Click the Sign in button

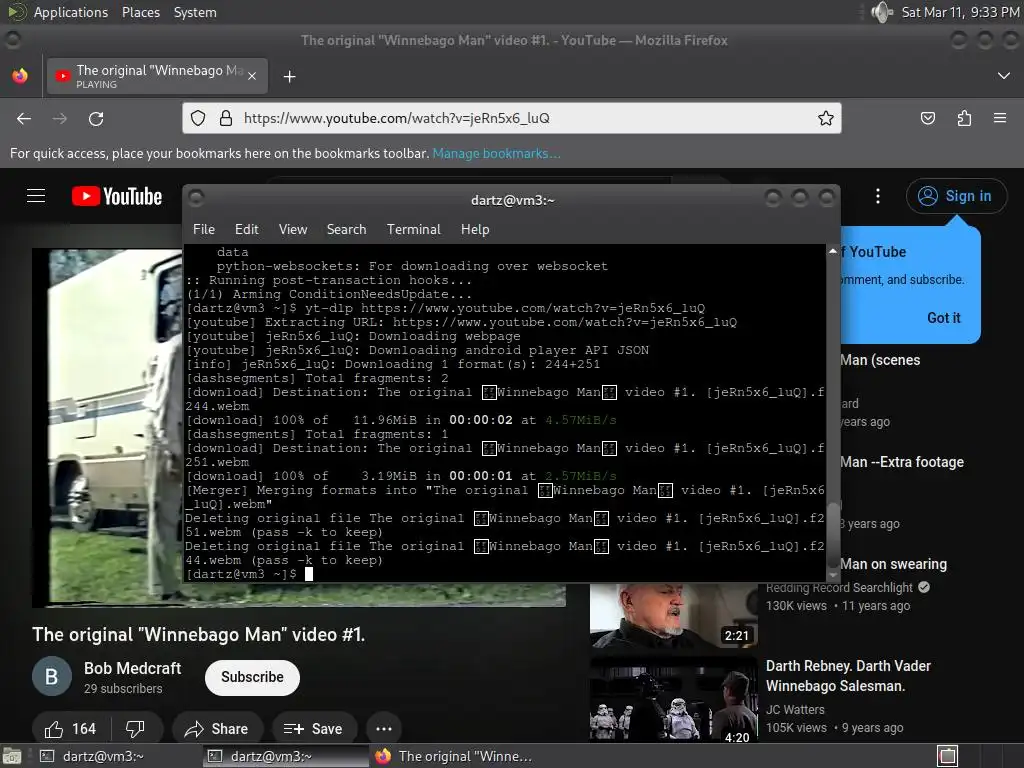(x=956, y=196)
